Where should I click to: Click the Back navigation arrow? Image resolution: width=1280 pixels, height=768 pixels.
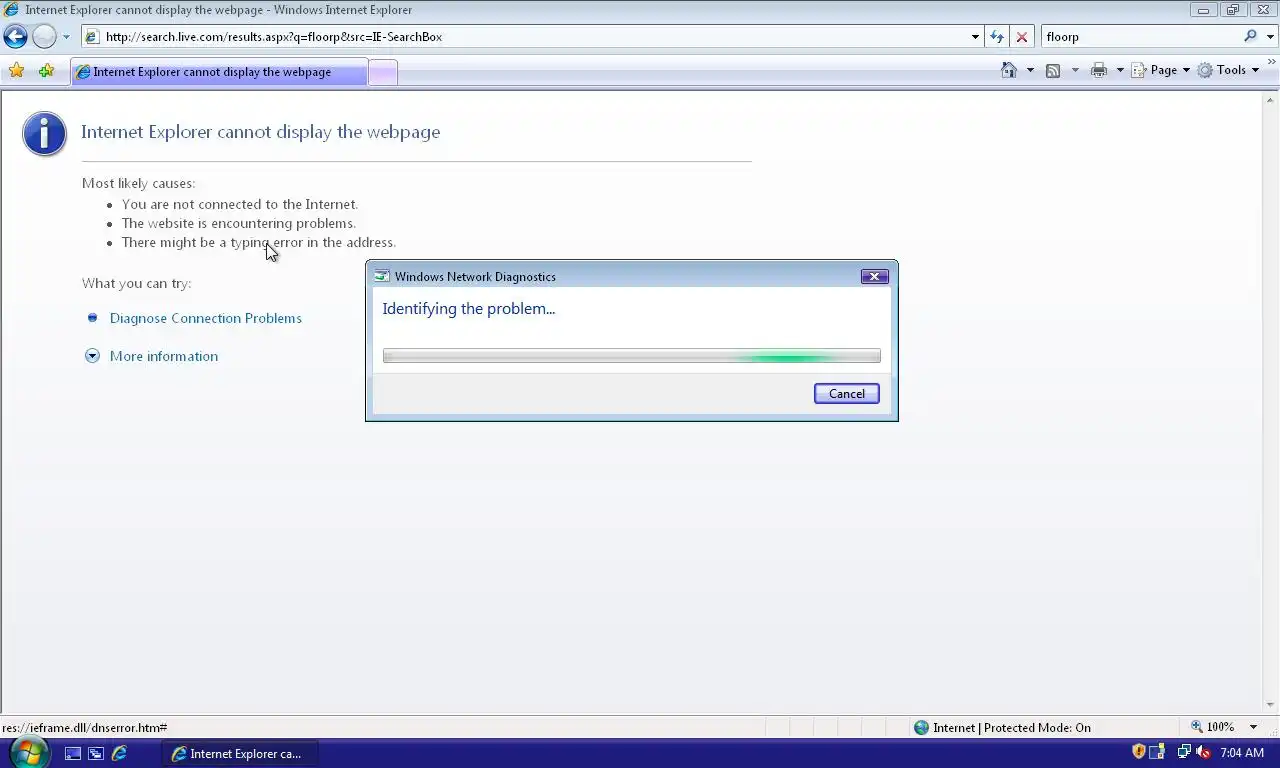(x=15, y=37)
